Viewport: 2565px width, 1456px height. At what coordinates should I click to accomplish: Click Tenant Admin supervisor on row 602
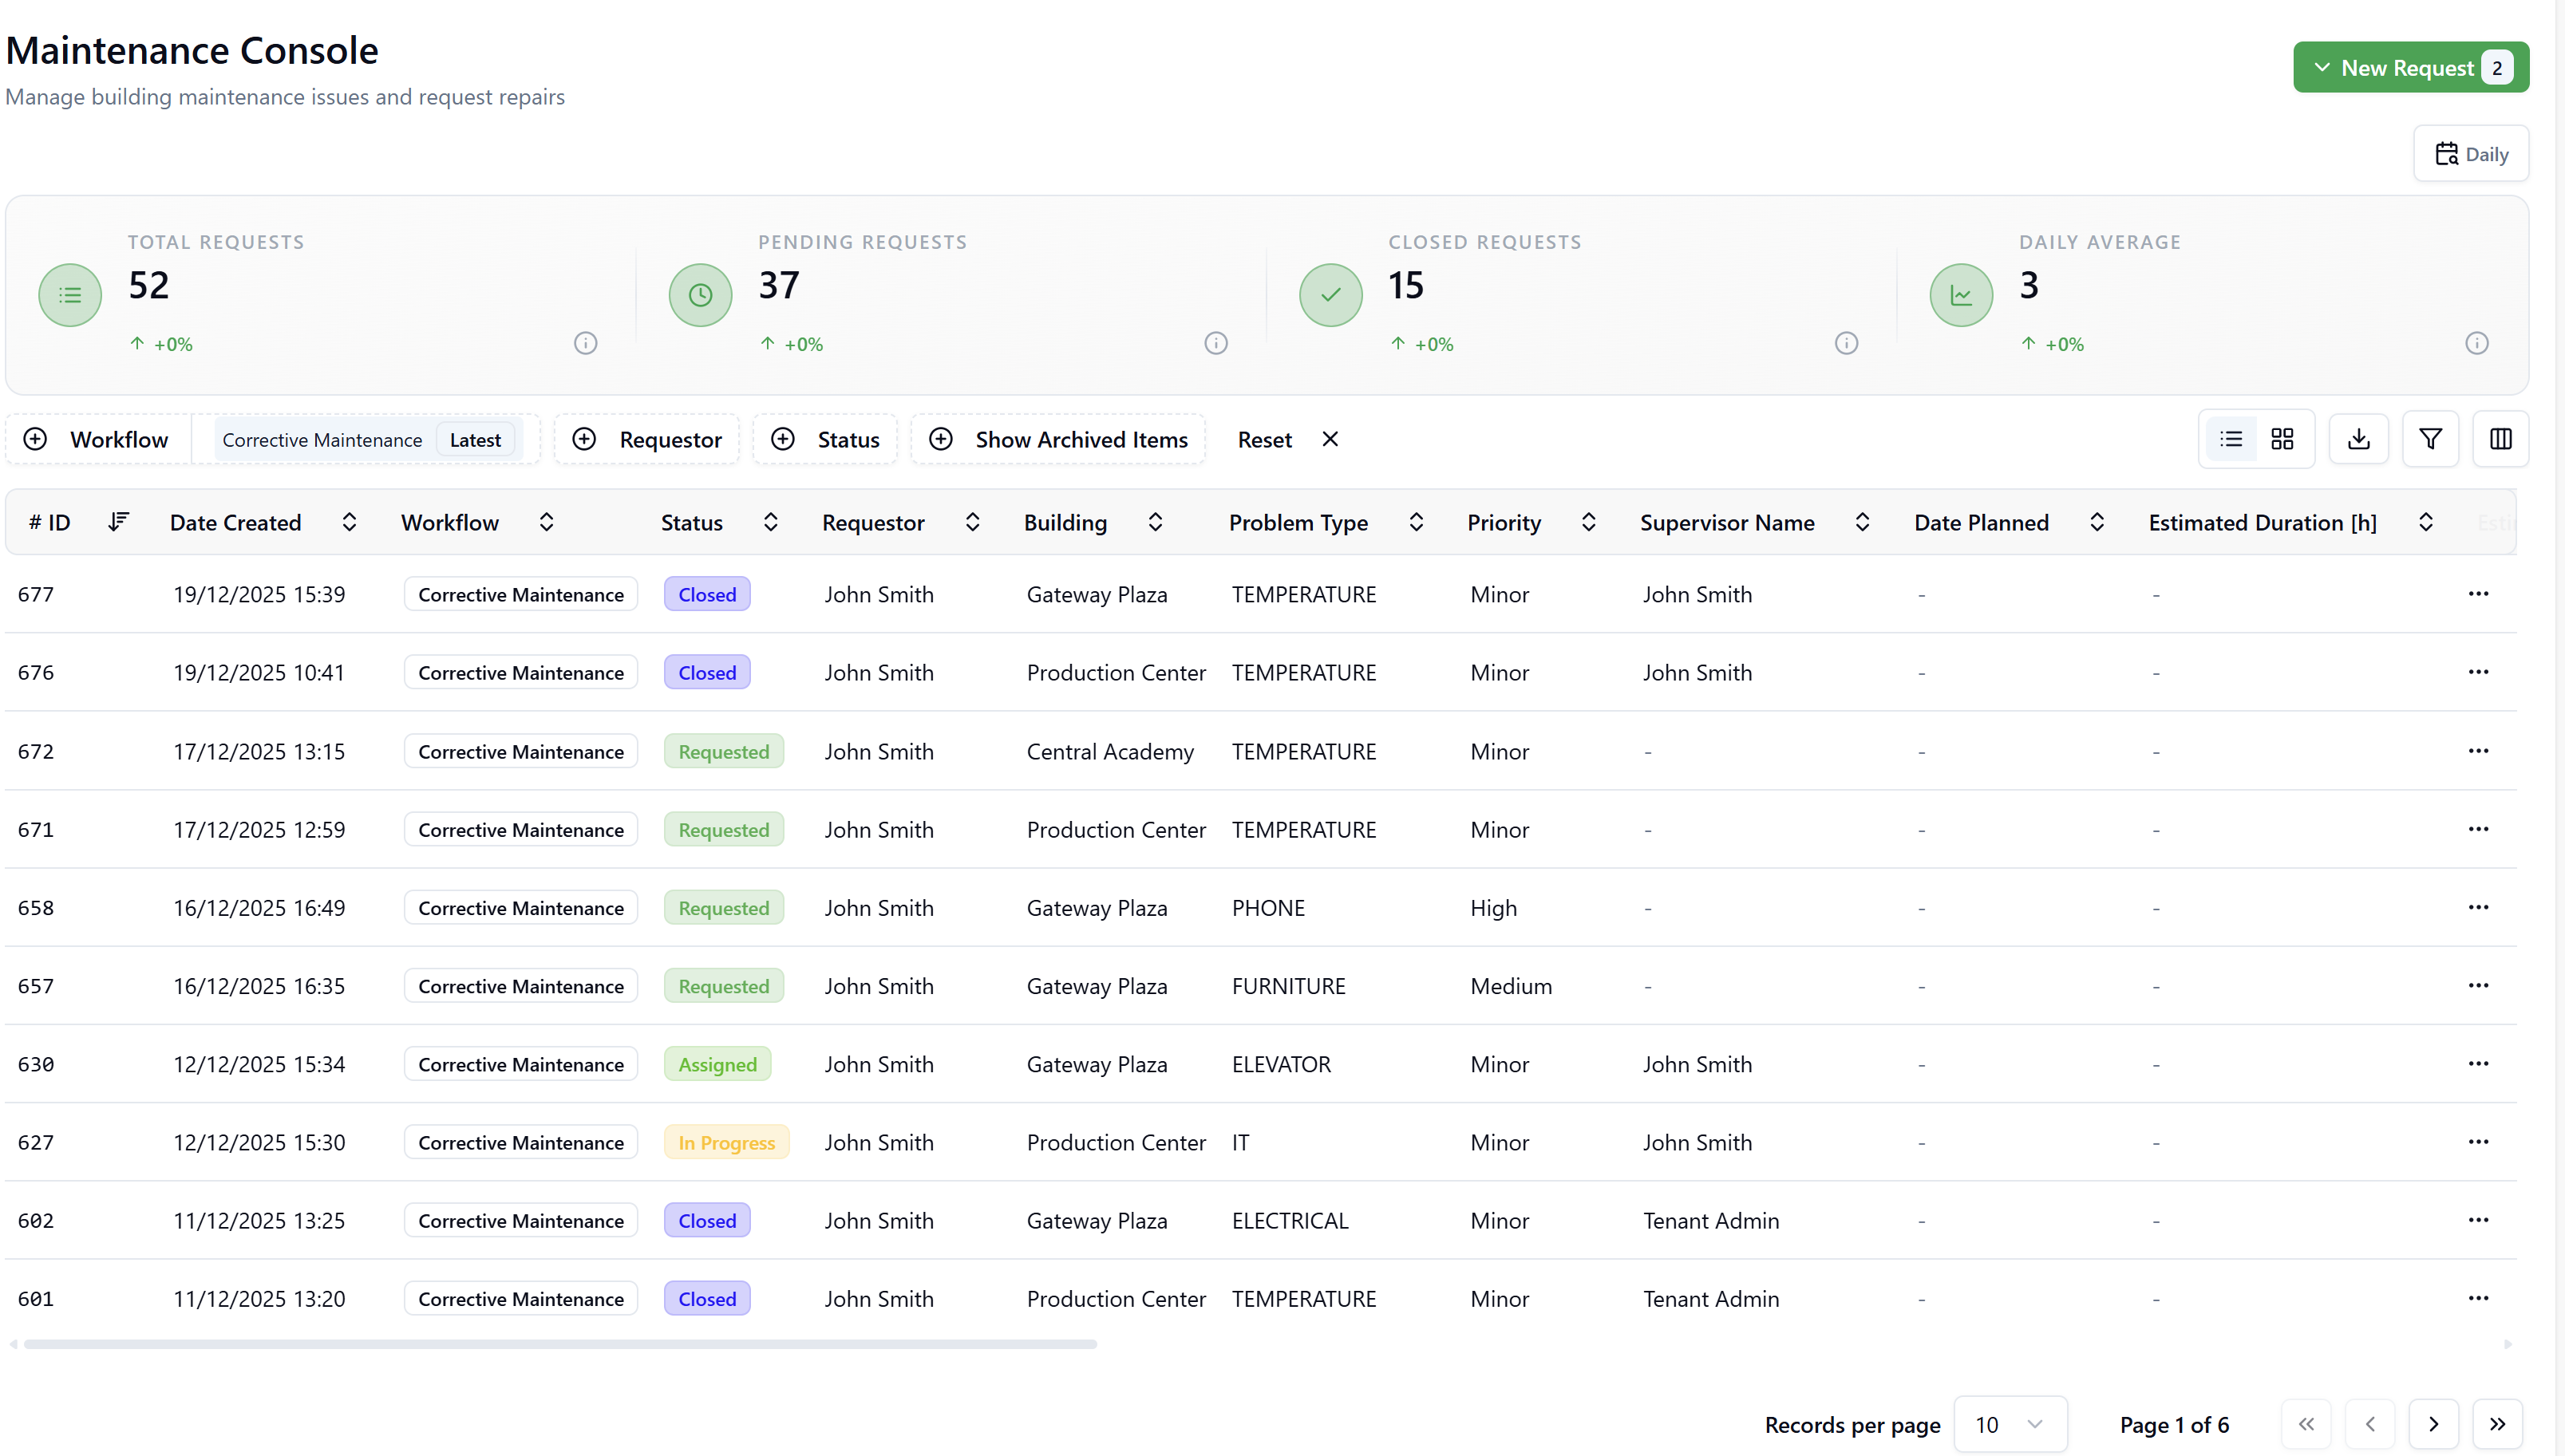tap(1711, 1220)
